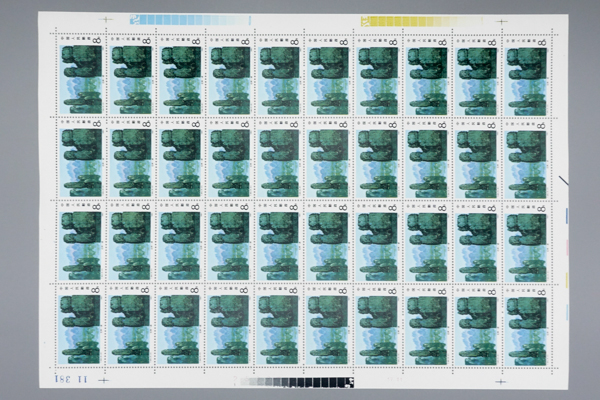The image size is (600, 400).
Task: Click the blue color calibration strip
Action: click(190, 20)
